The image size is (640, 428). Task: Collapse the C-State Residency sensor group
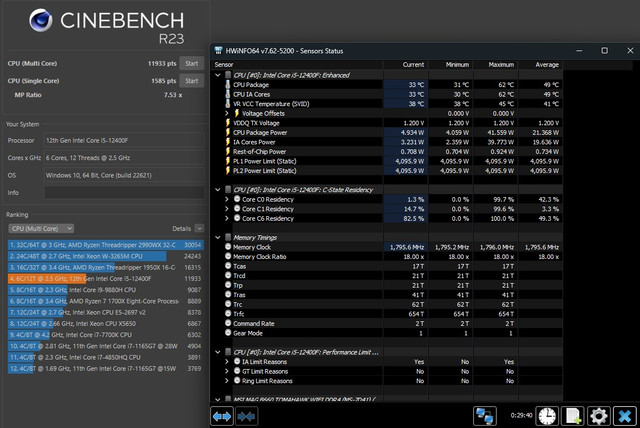[218, 190]
